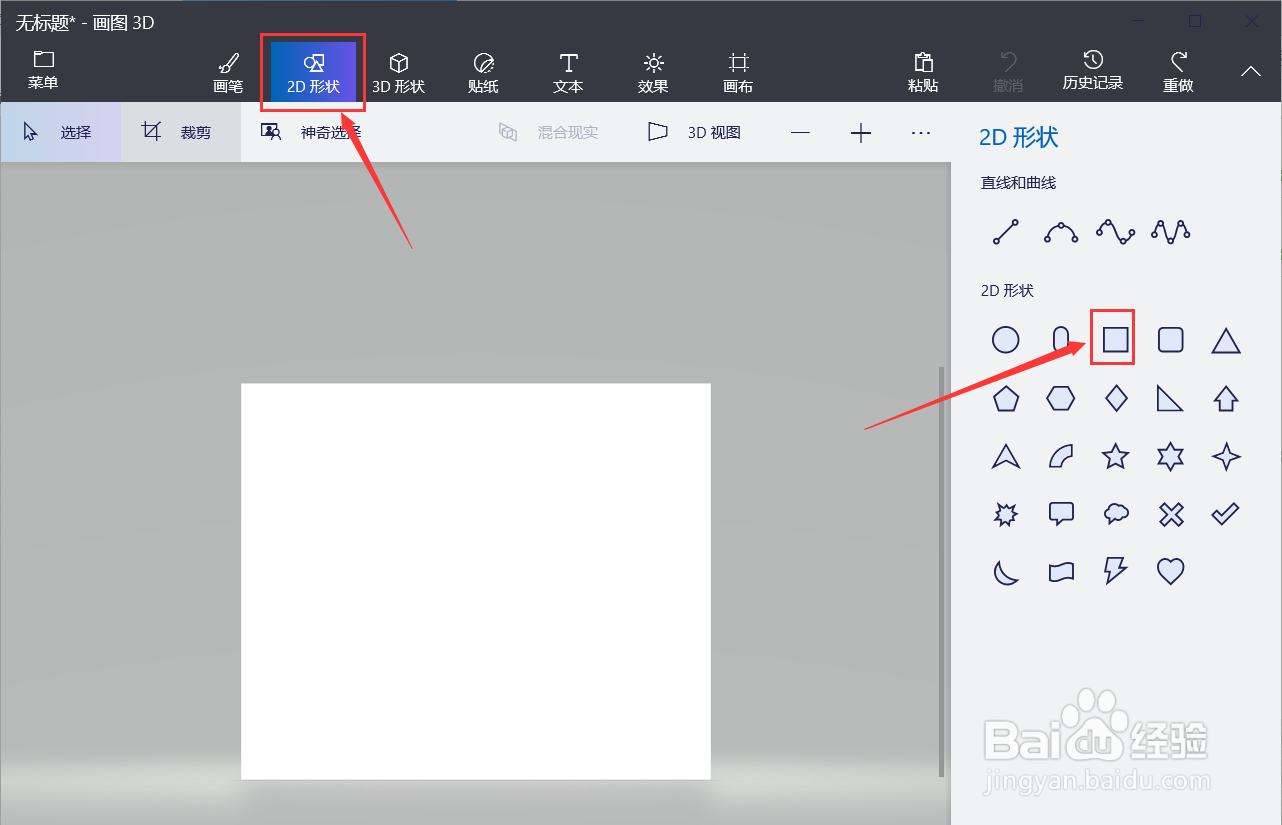Image resolution: width=1282 pixels, height=825 pixels.
Task: Switch to the 2D 形状 tab
Action: (x=313, y=73)
